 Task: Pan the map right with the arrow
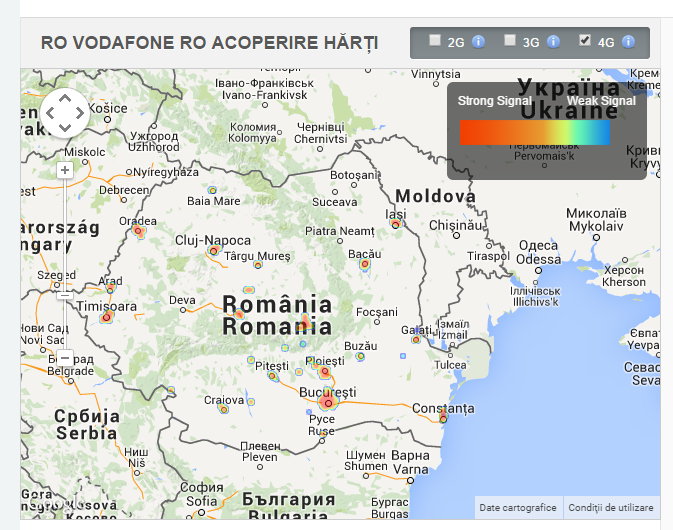[80, 113]
